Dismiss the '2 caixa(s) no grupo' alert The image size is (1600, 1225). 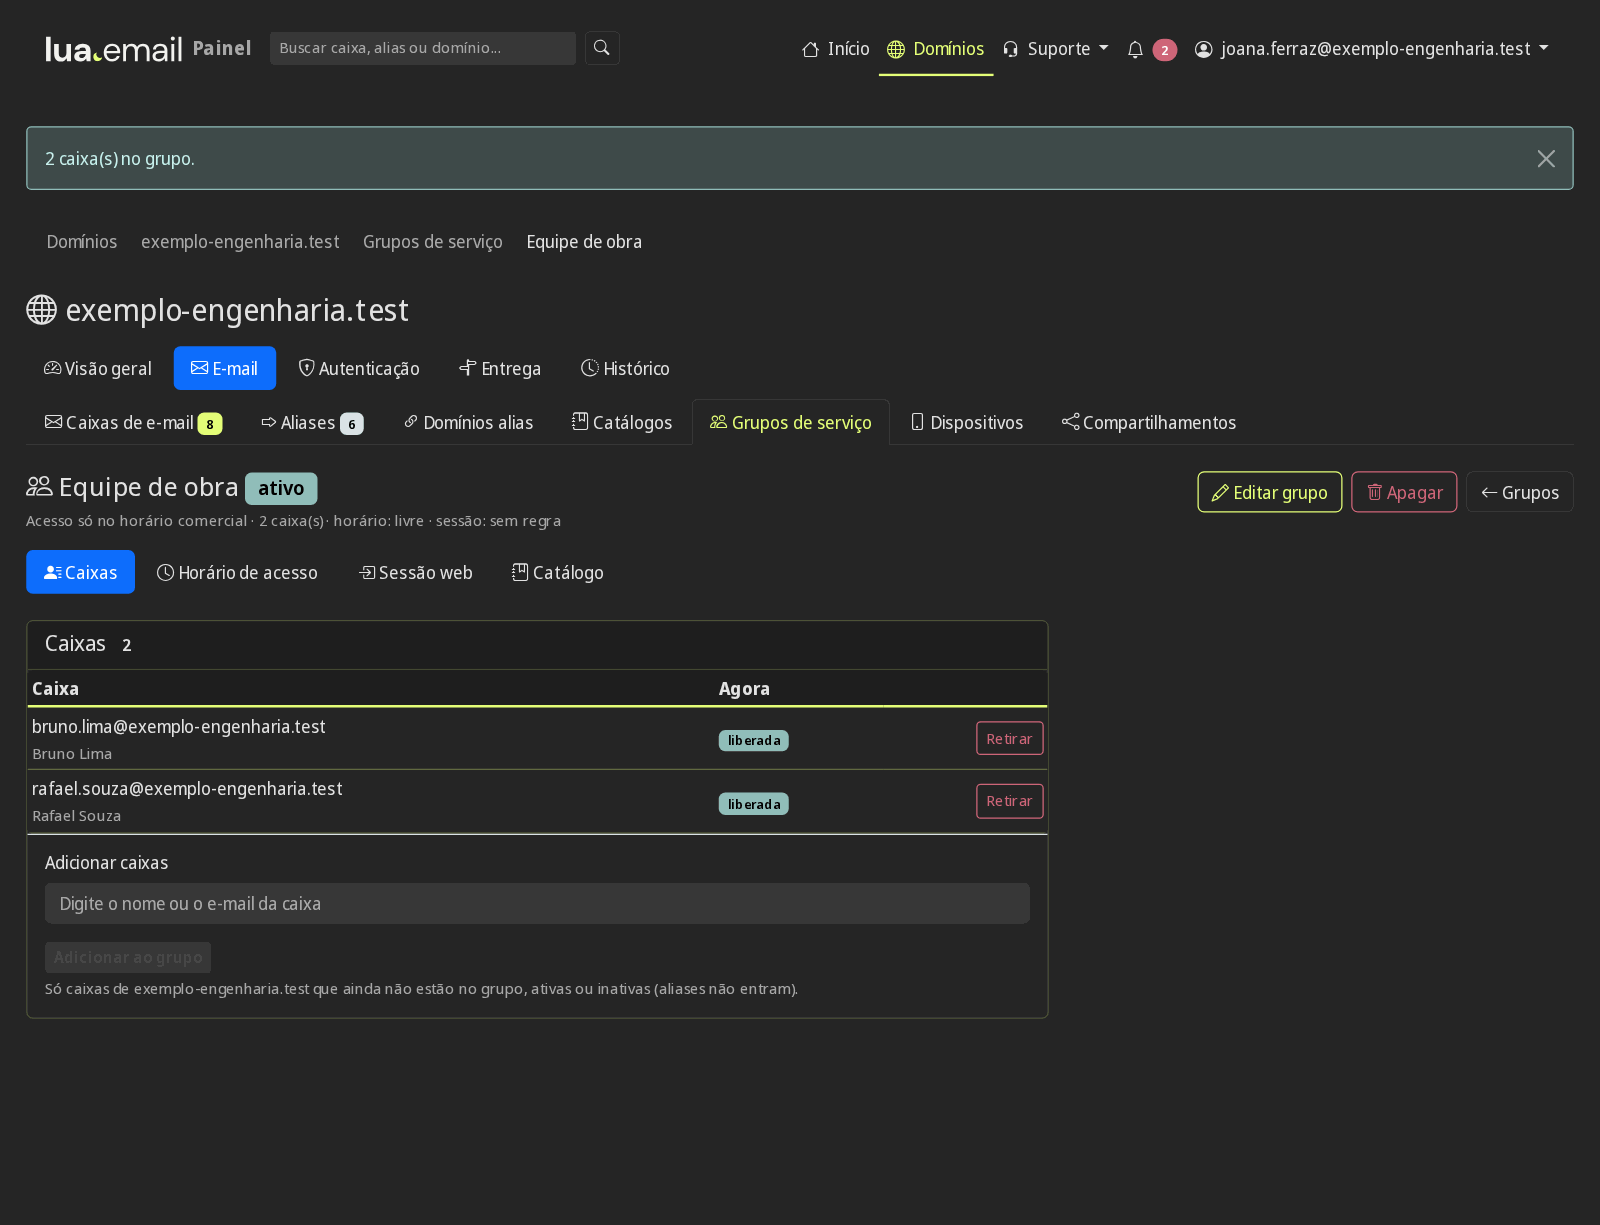(1546, 159)
